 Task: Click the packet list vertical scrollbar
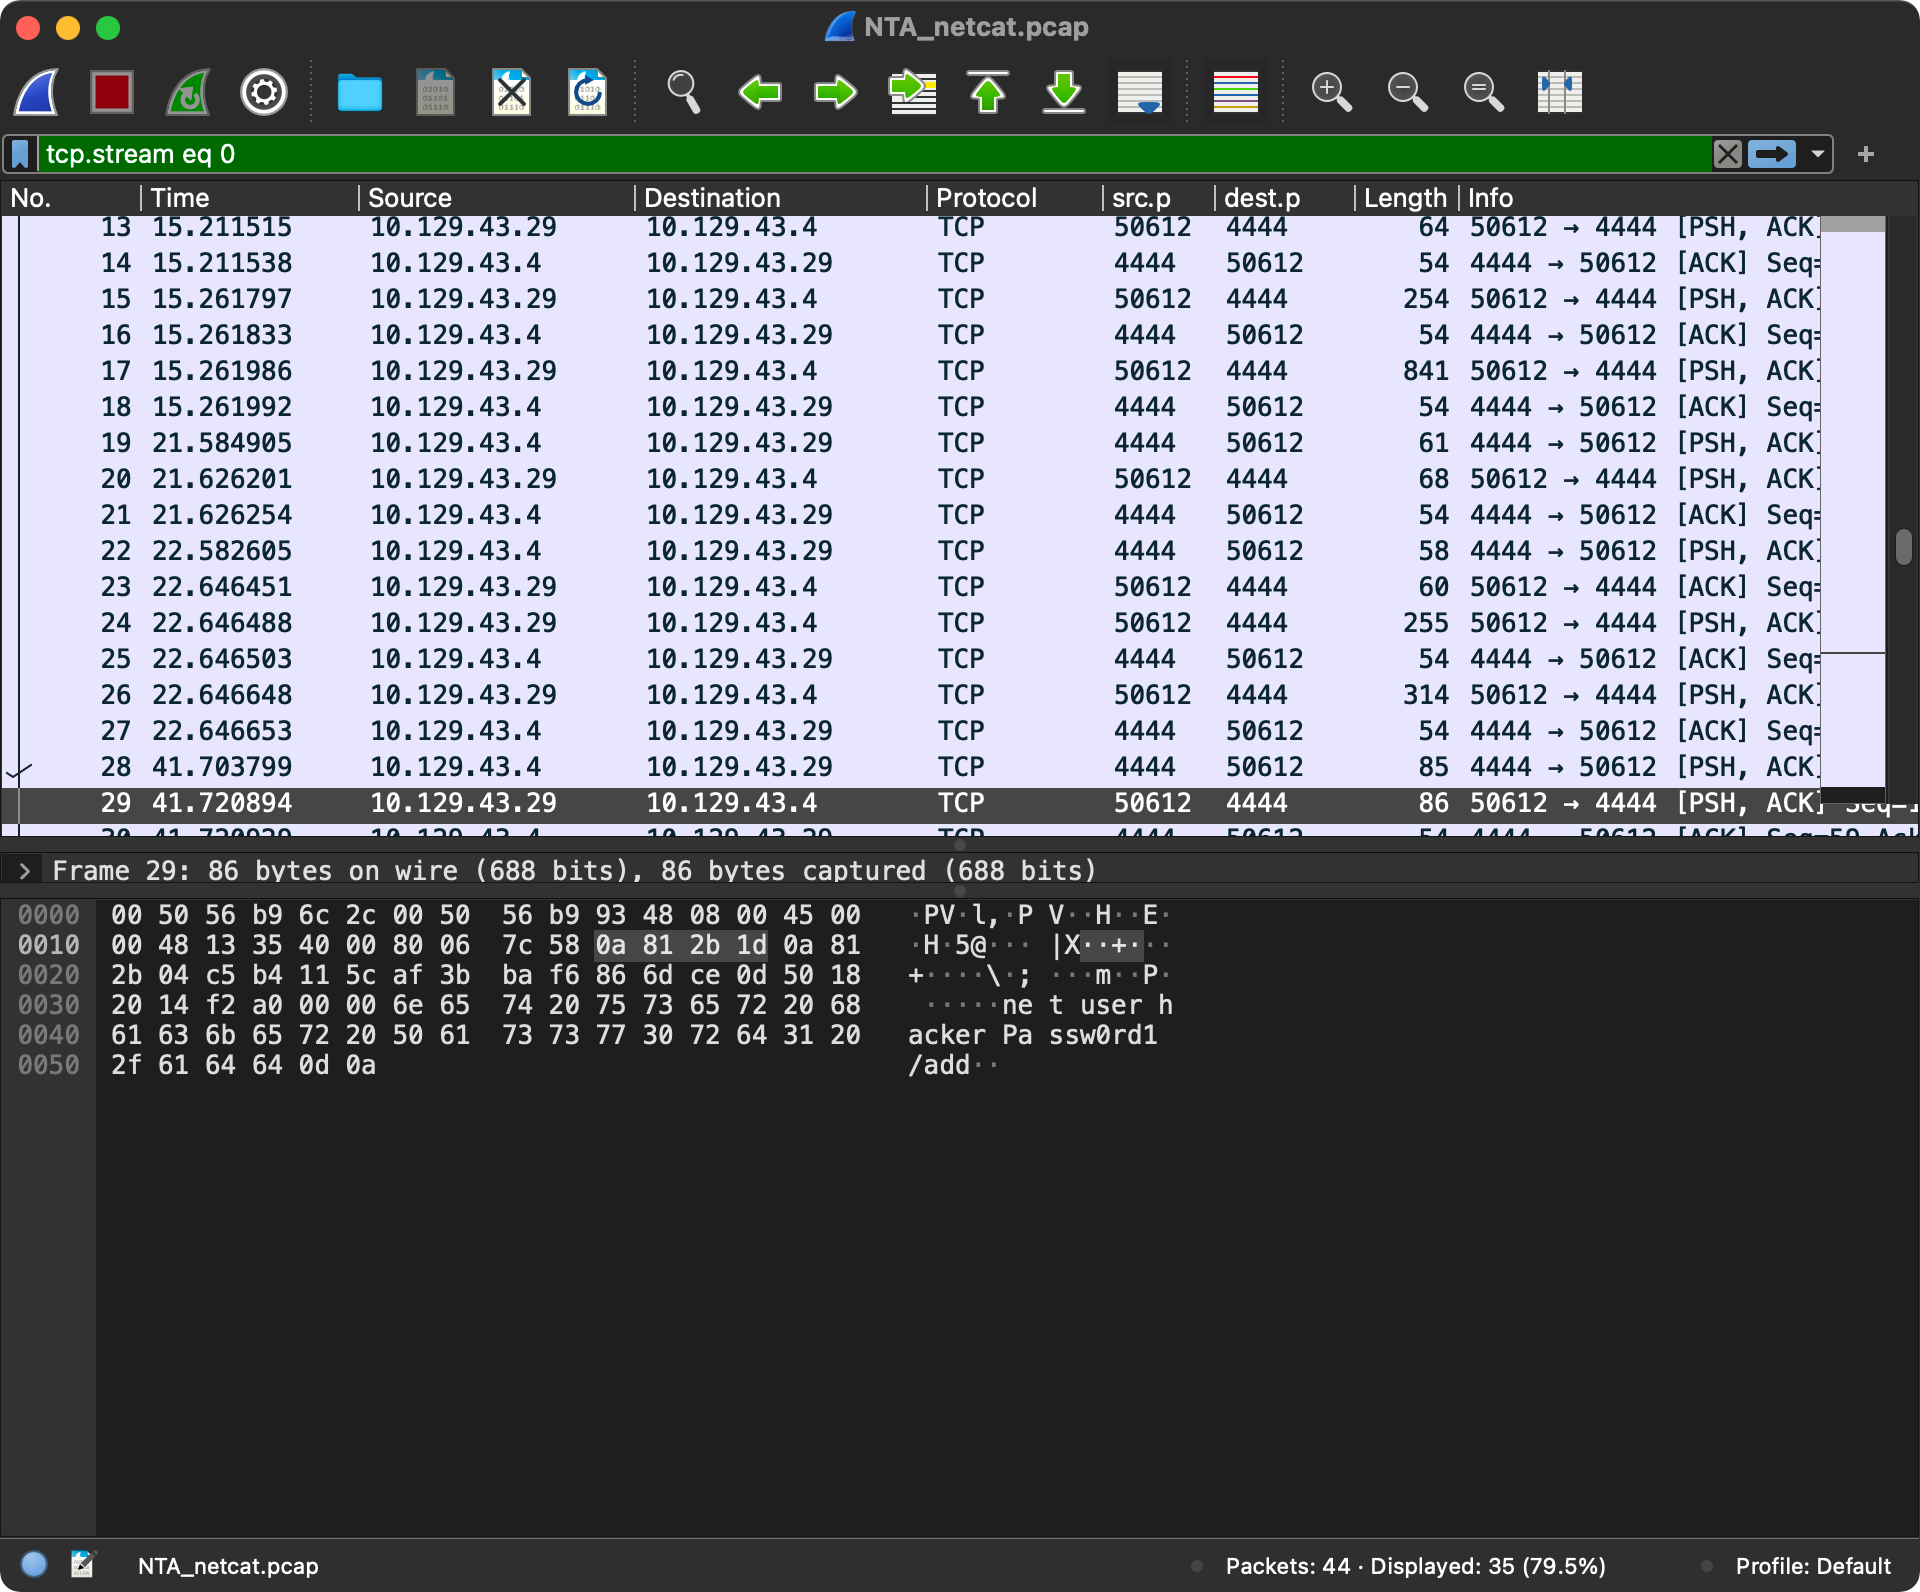1902,546
